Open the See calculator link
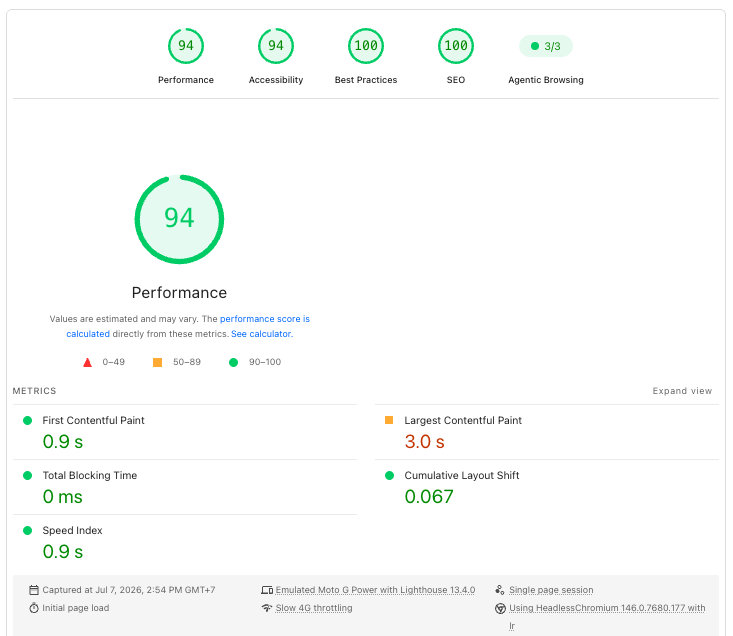Image resolution: width=733 pixels, height=636 pixels. (262, 334)
